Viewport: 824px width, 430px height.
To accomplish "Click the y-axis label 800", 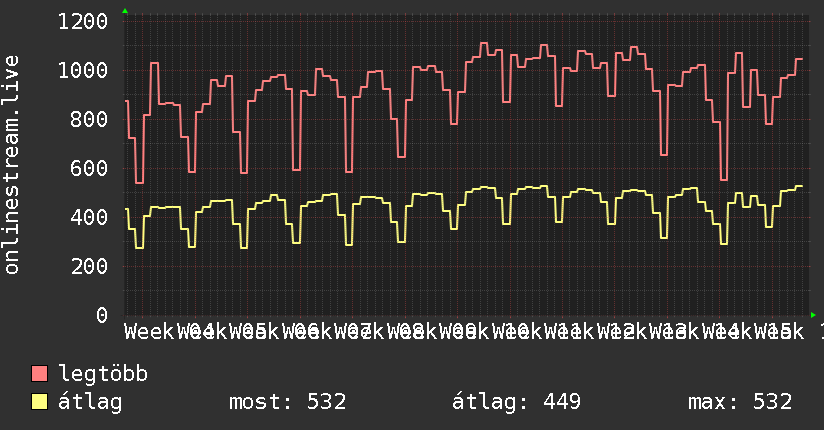I will point(89,119).
